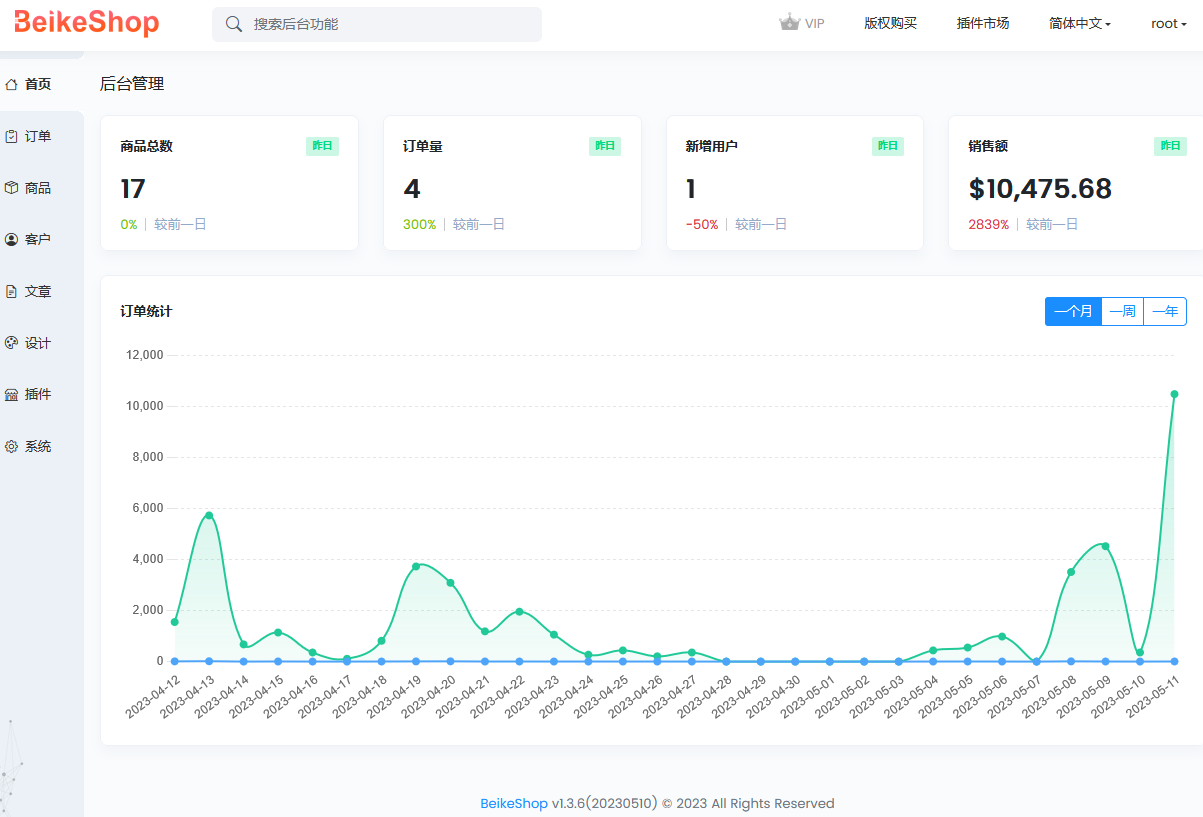Click the orders clipboard icon

(x=12, y=136)
